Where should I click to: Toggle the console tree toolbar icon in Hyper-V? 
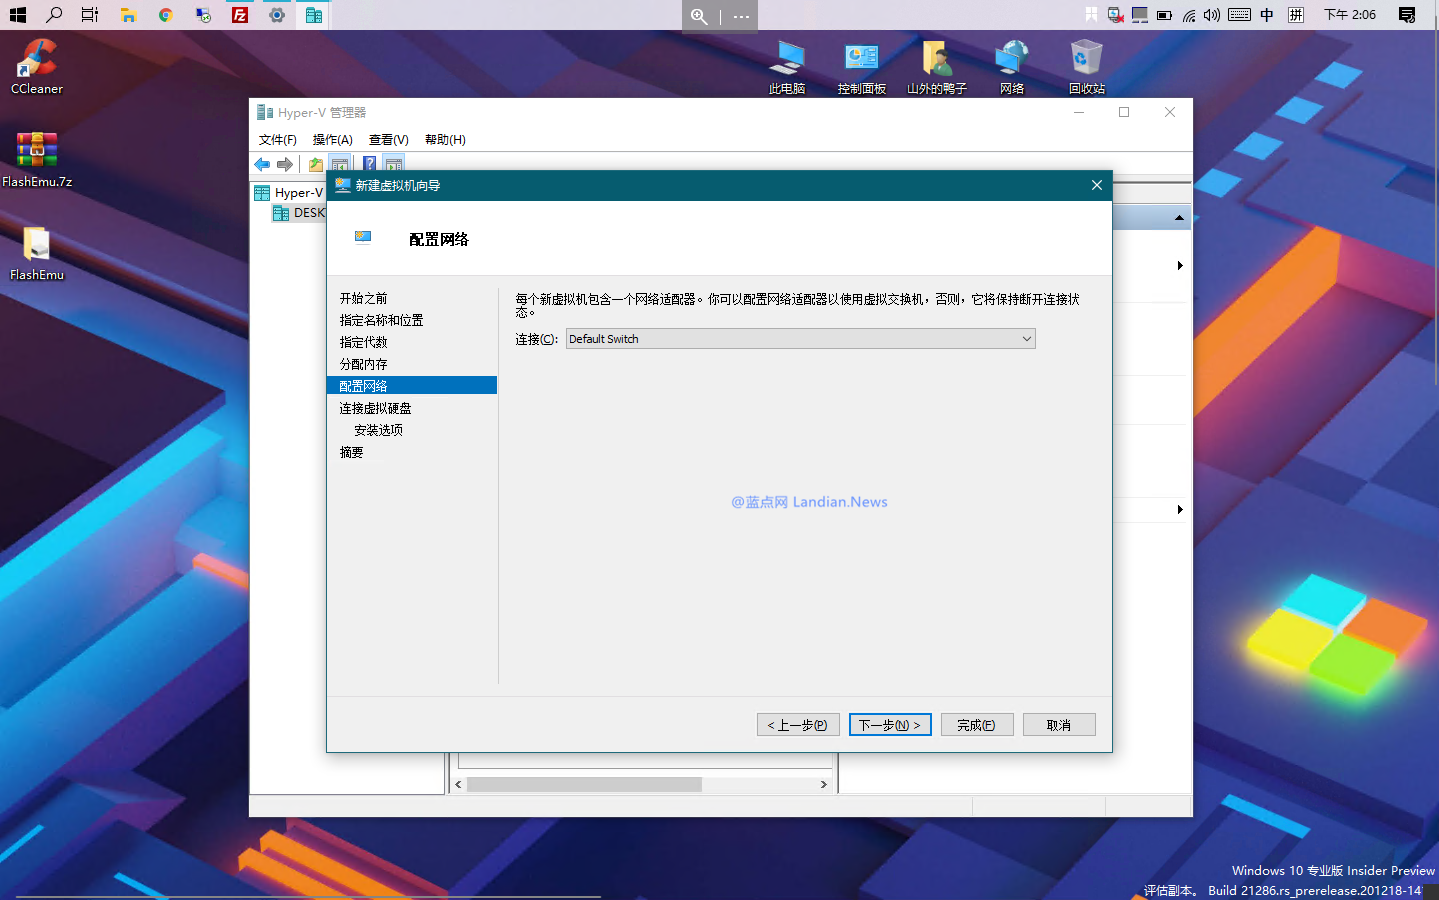point(340,164)
